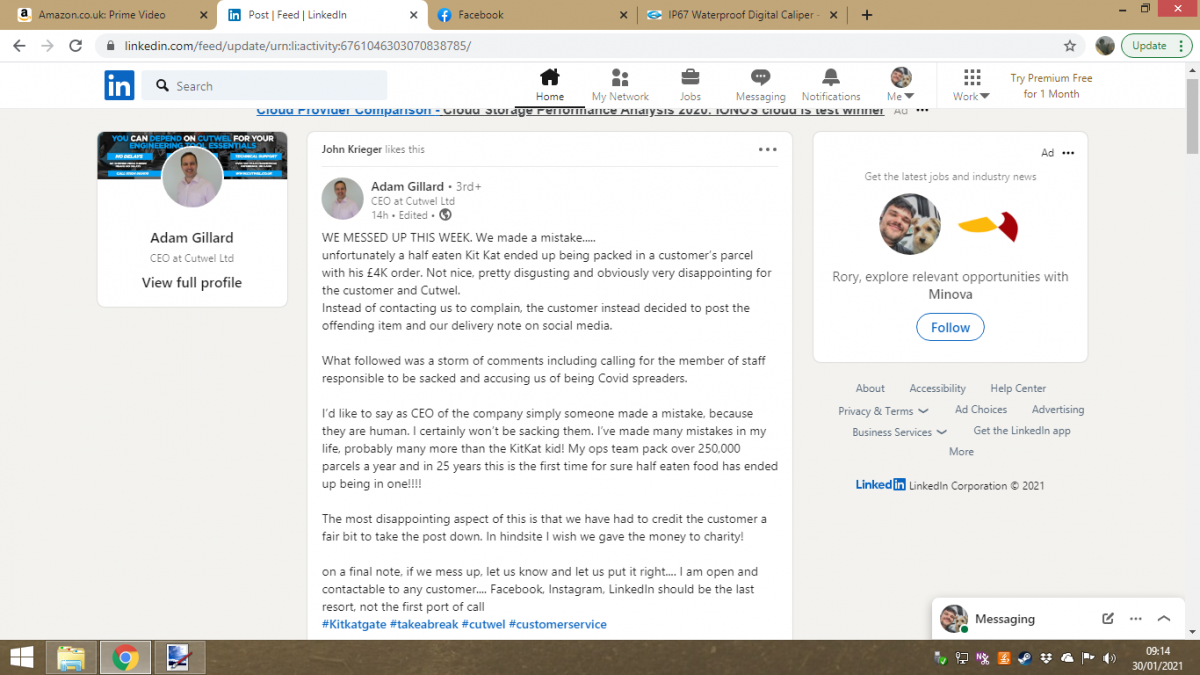Open the ad's three-dot options menu
The width and height of the screenshot is (1200, 675).
point(1068,153)
